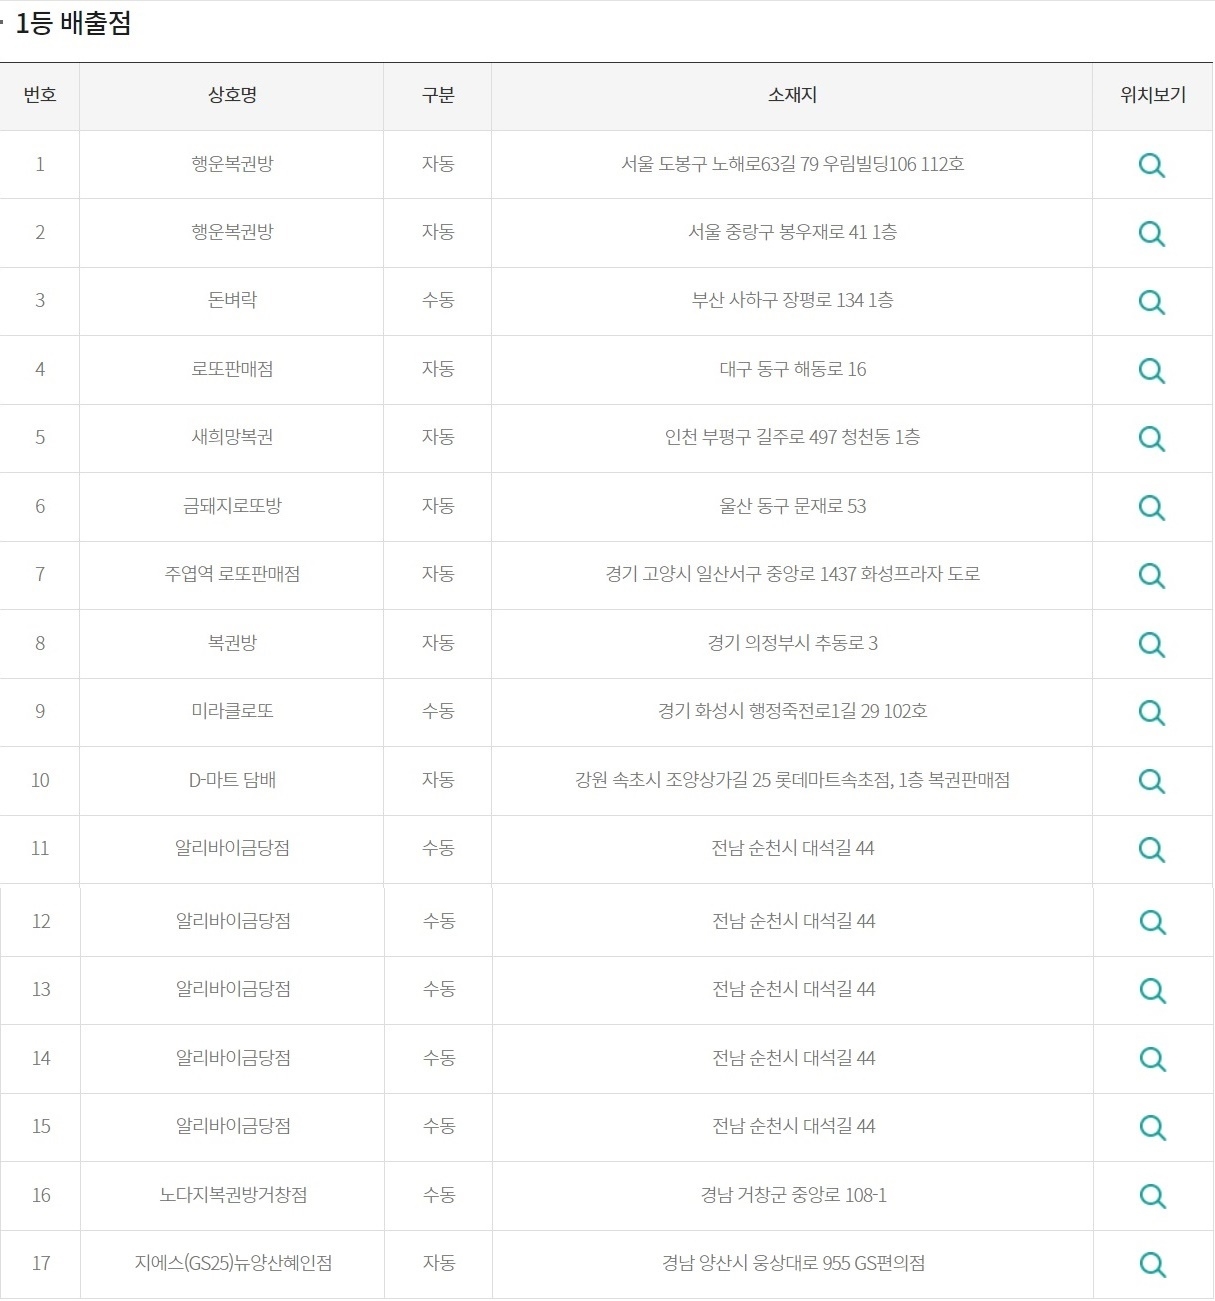View location of 복권방 in 의정부
This screenshot has width=1215, height=1301.
coord(1152,644)
